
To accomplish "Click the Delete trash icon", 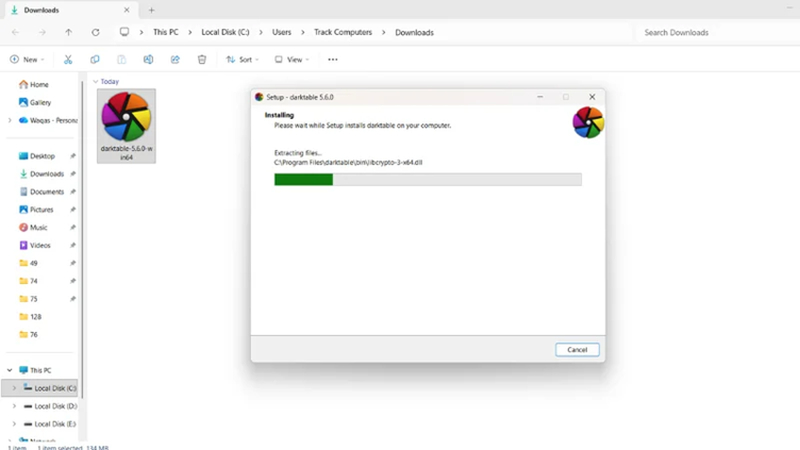I will pos(202,60).
